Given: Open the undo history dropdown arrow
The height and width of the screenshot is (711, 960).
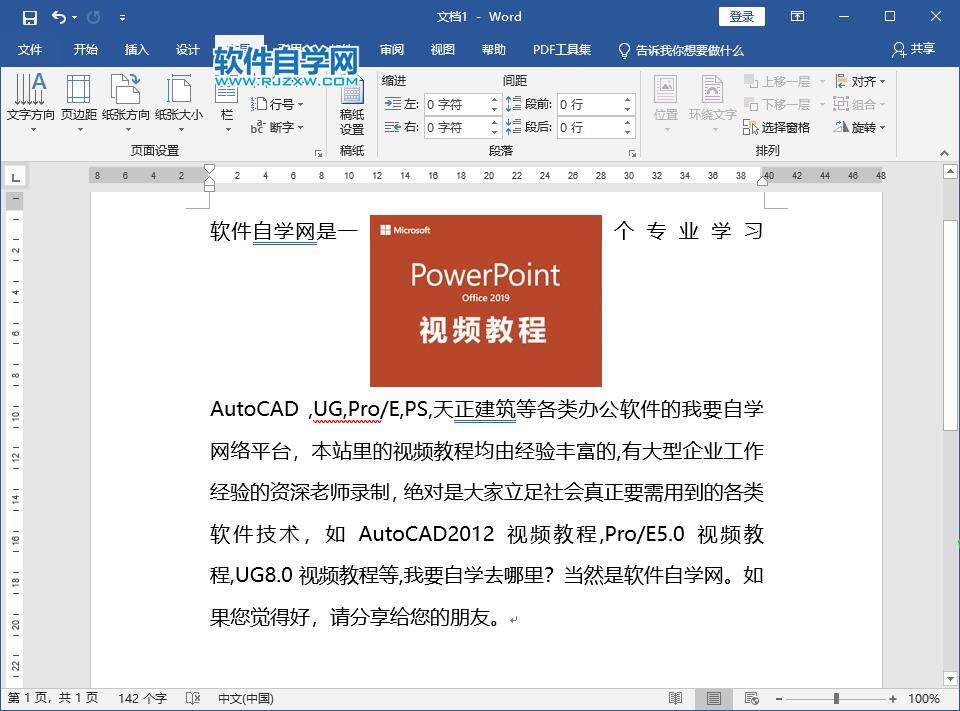Looking at the screenshot, I should [75, 18].
